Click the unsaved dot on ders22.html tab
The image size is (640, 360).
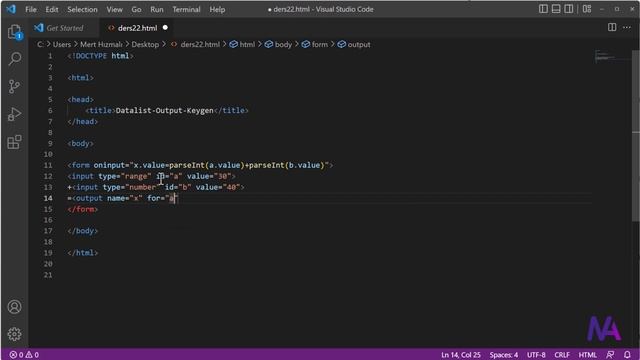tap(165, 28)
